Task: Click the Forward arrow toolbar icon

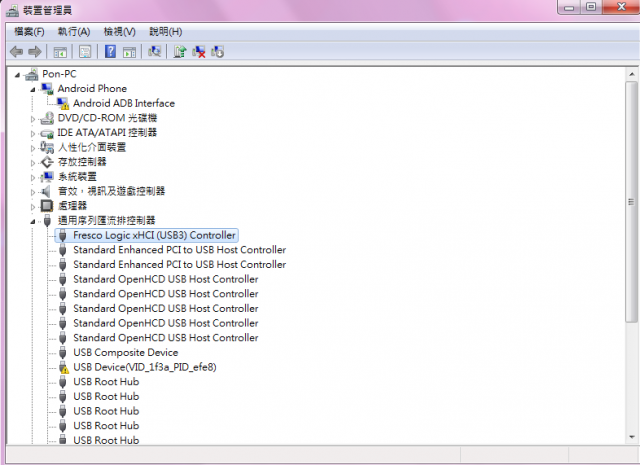Action: click(x=35, y=52)
